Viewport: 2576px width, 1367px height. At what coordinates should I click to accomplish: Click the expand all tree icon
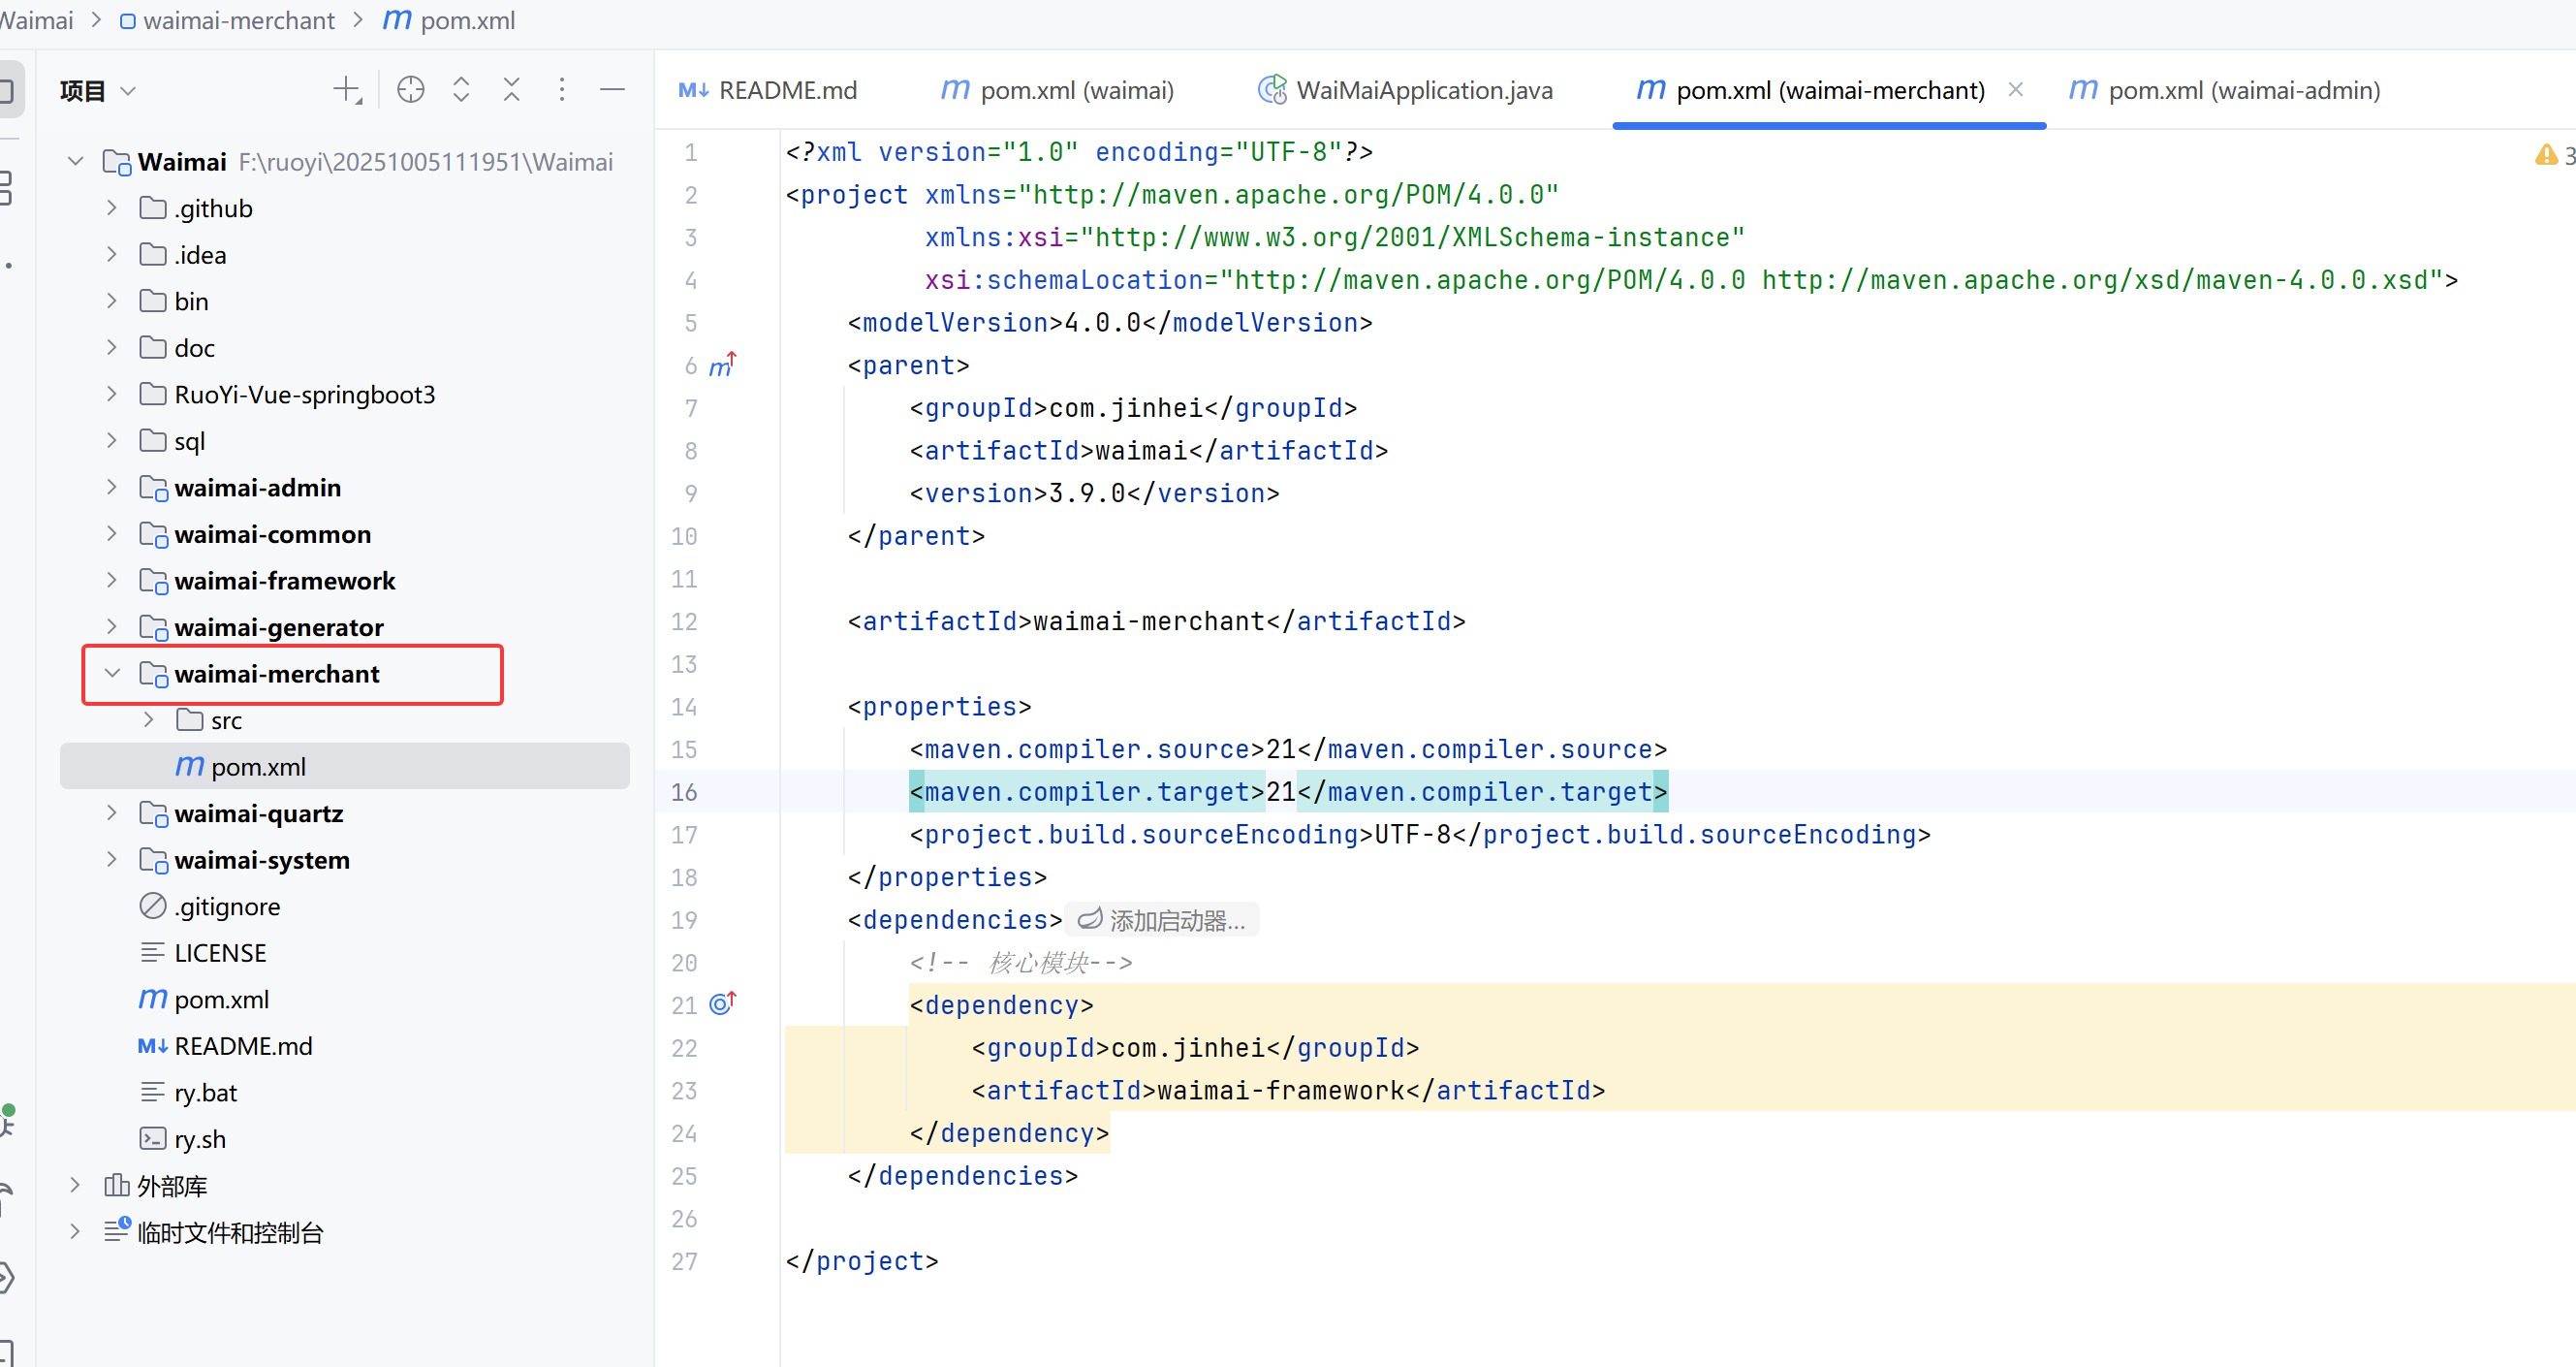coord(461,90)
